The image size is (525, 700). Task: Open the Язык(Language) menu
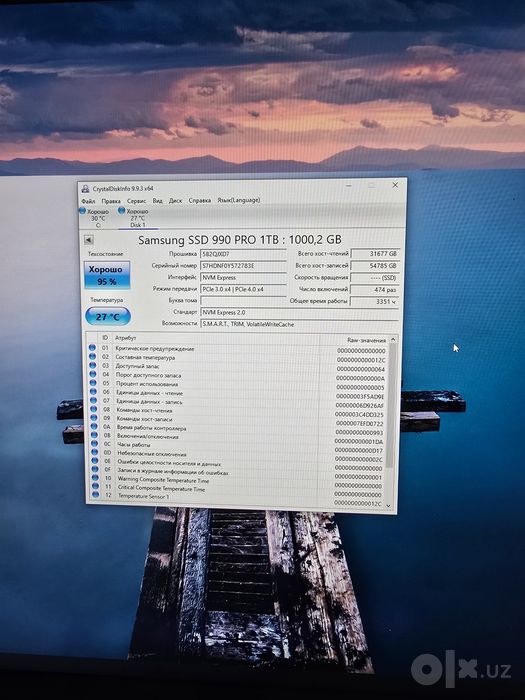[238, 200]
